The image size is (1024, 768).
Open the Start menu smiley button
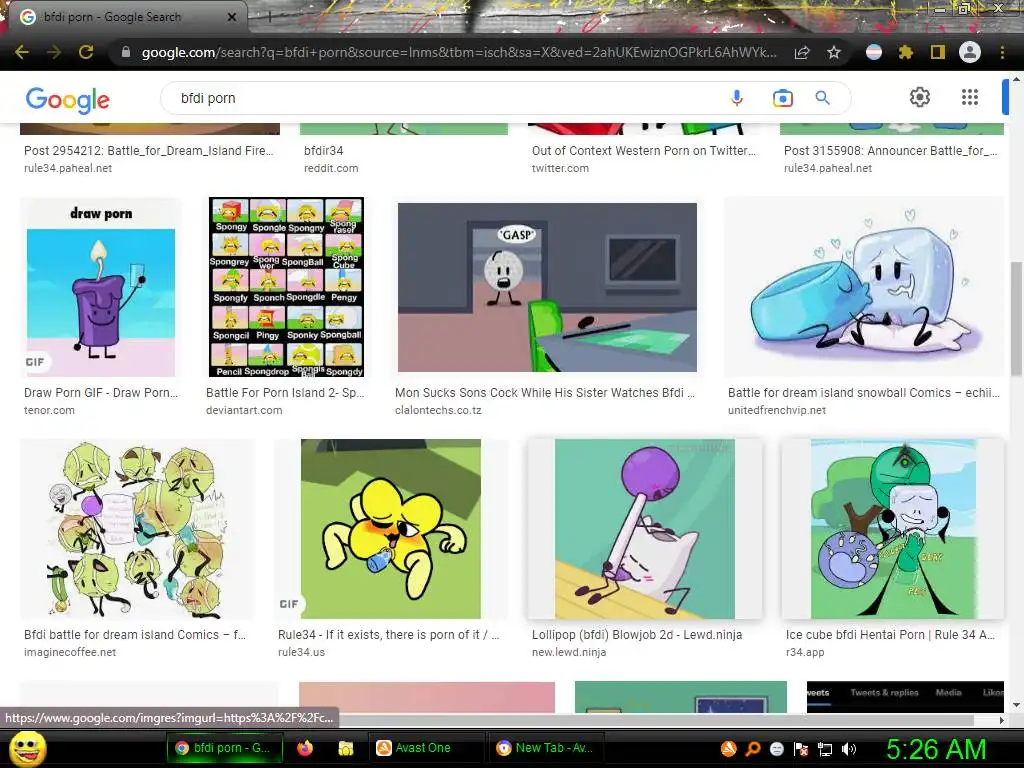point(28,748)
